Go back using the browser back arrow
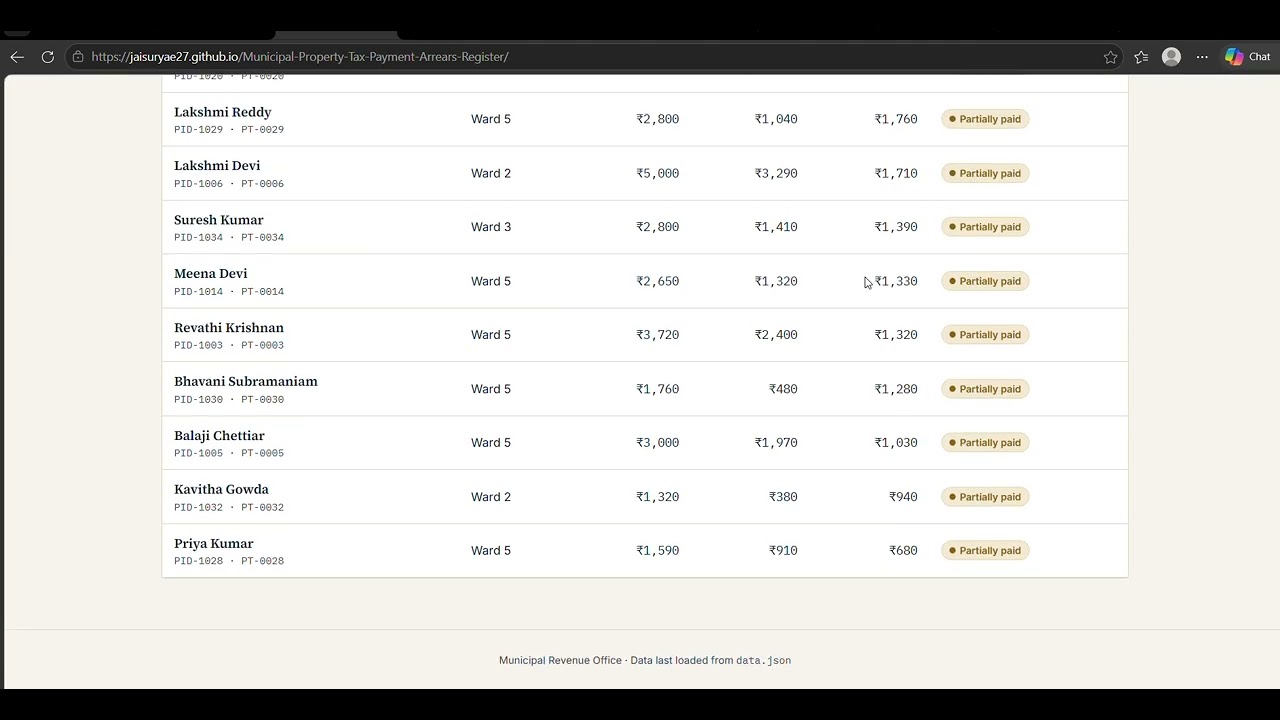The height and width of the screenshot is (720, 1280). (17, 57)
